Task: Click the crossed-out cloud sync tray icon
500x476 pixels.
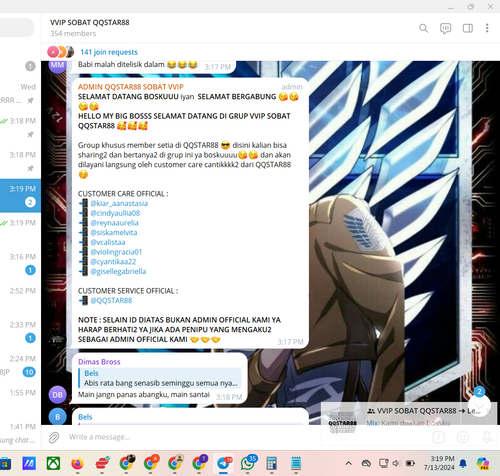Action: tap(366, 463)
